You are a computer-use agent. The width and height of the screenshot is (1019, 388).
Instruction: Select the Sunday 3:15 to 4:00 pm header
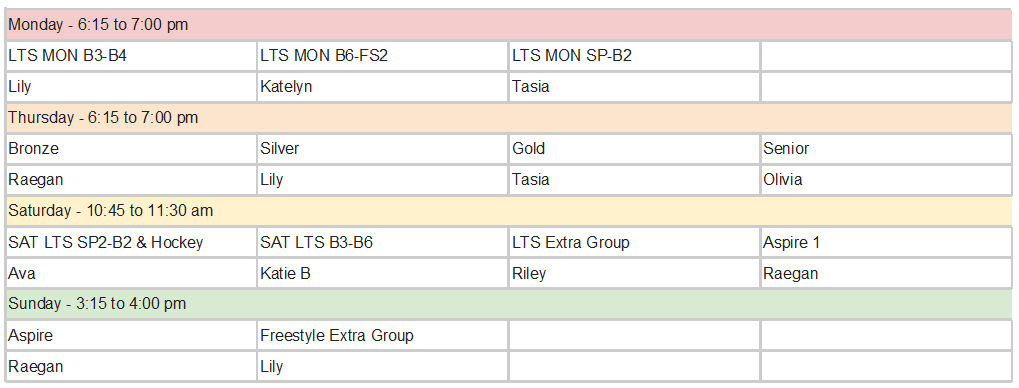pos(509,304)
